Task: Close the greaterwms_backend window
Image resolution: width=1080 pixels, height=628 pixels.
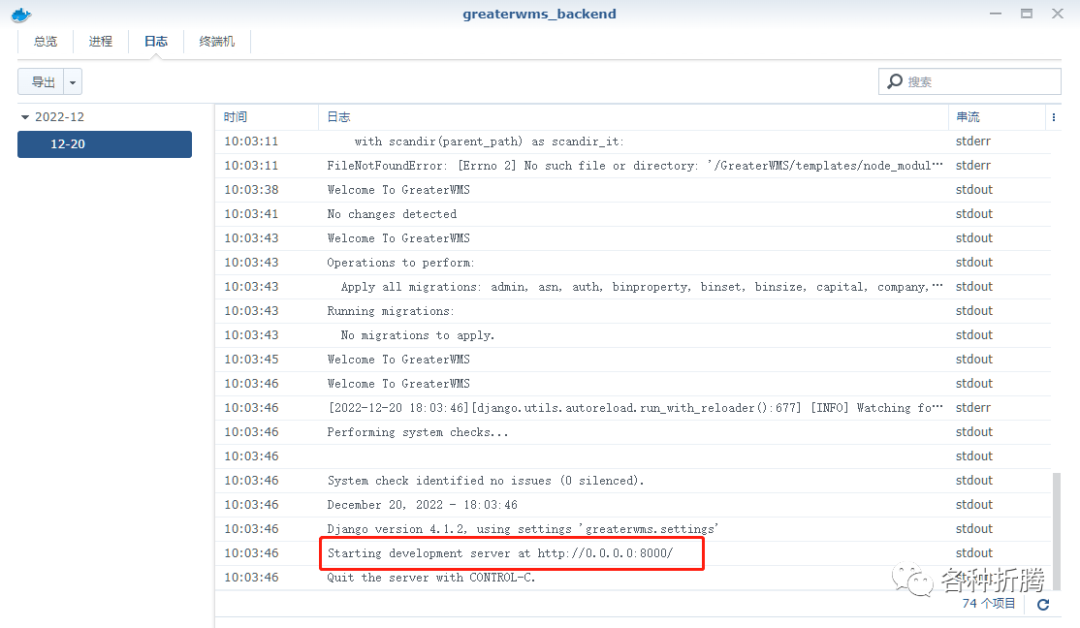Action: (x=1057, y=14)
